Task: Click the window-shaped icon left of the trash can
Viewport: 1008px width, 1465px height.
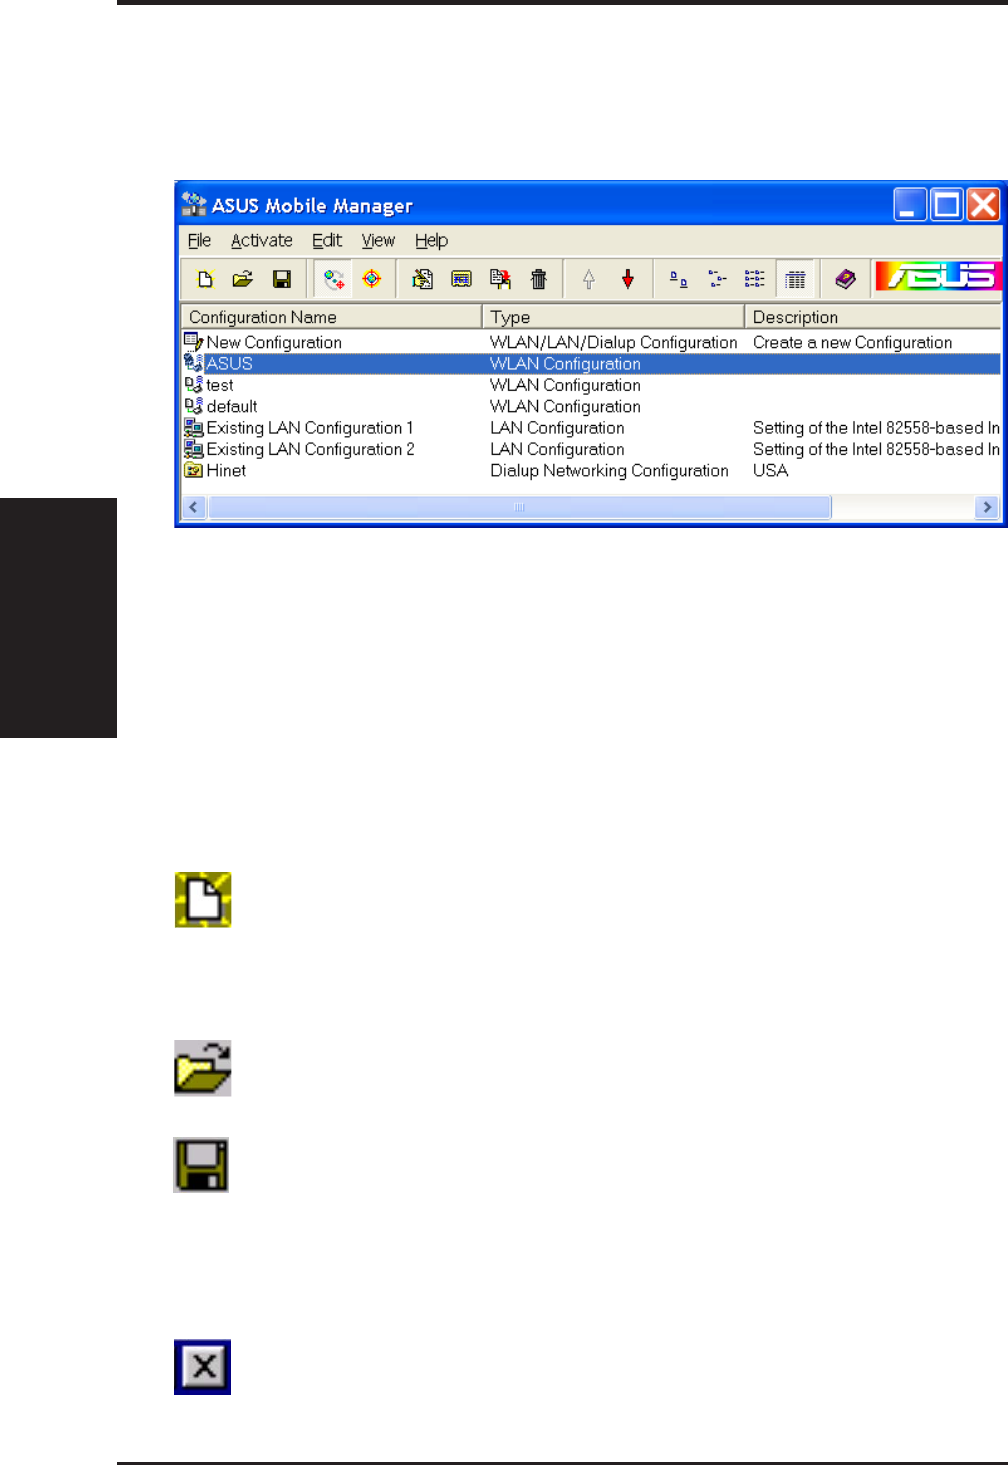Action: [461, 279]
